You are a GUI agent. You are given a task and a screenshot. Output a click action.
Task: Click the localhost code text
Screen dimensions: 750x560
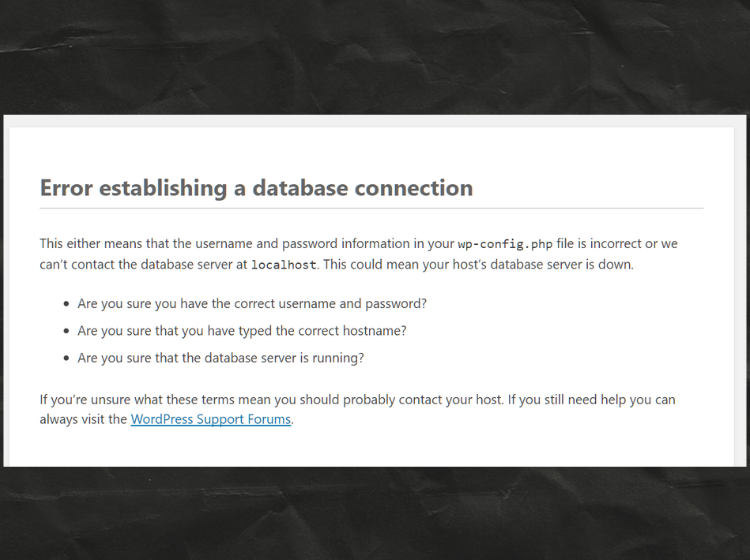(x=283, y=265)
